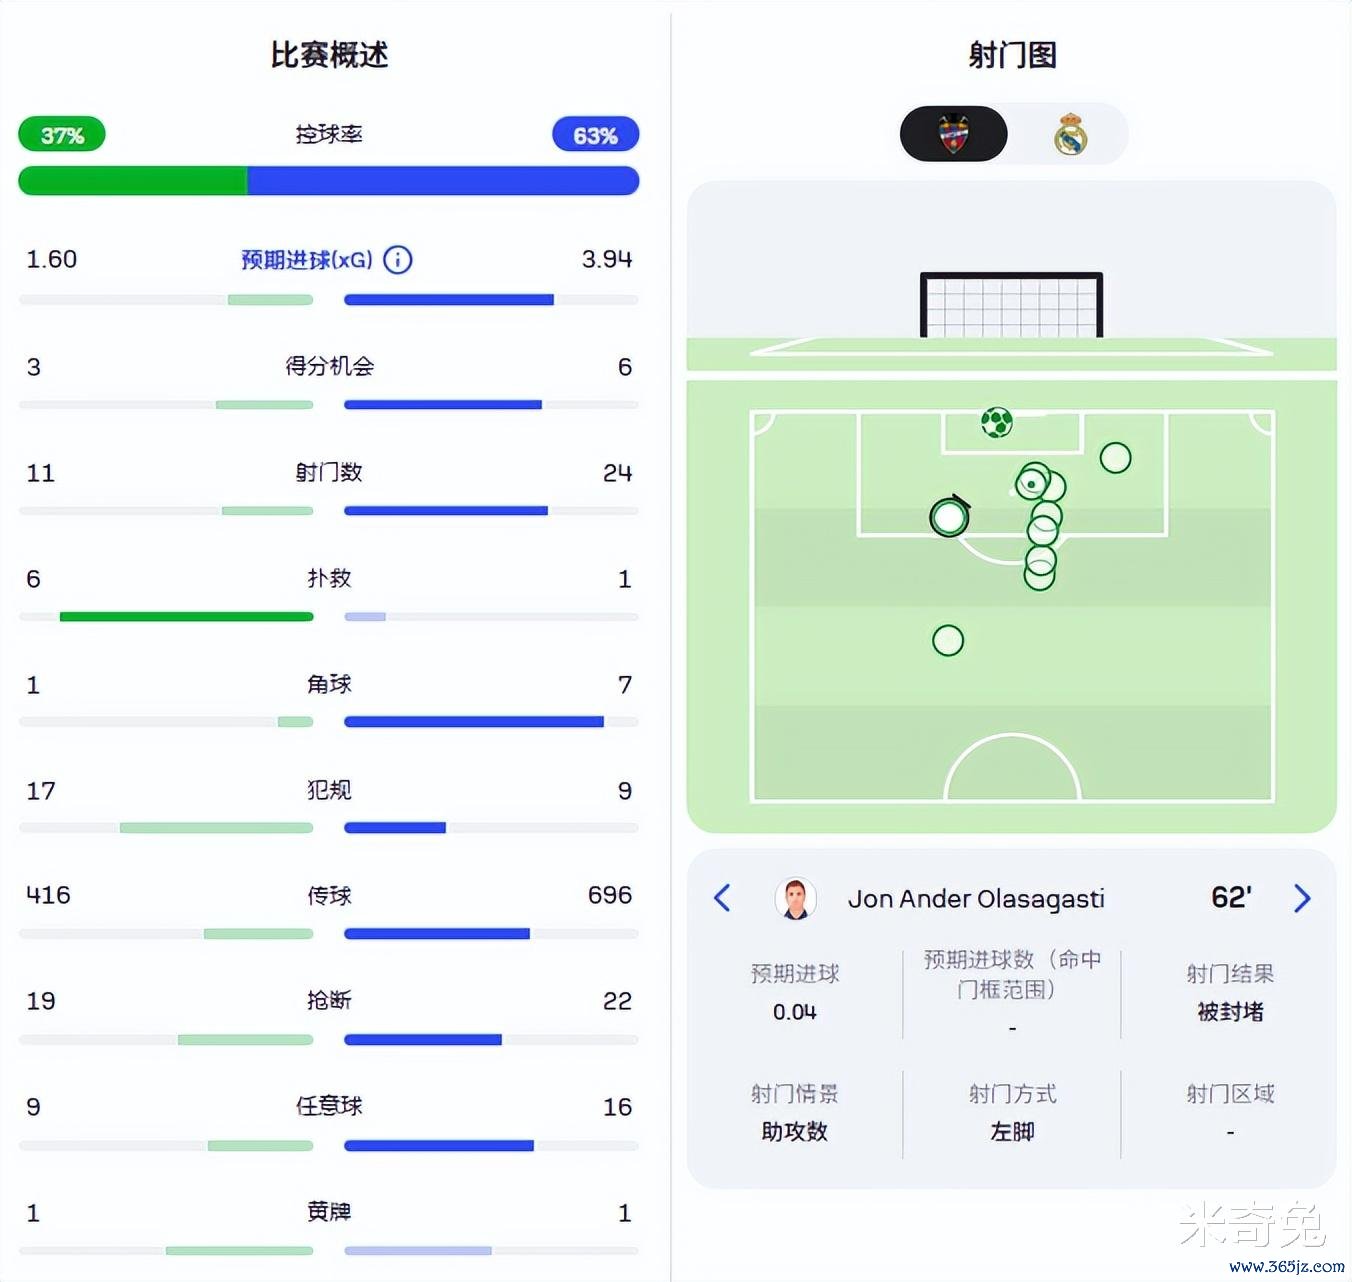The width and height of the screenshot is (1352, 1282).
Task: Go to previous shot with left arrow
Action: 722,898
